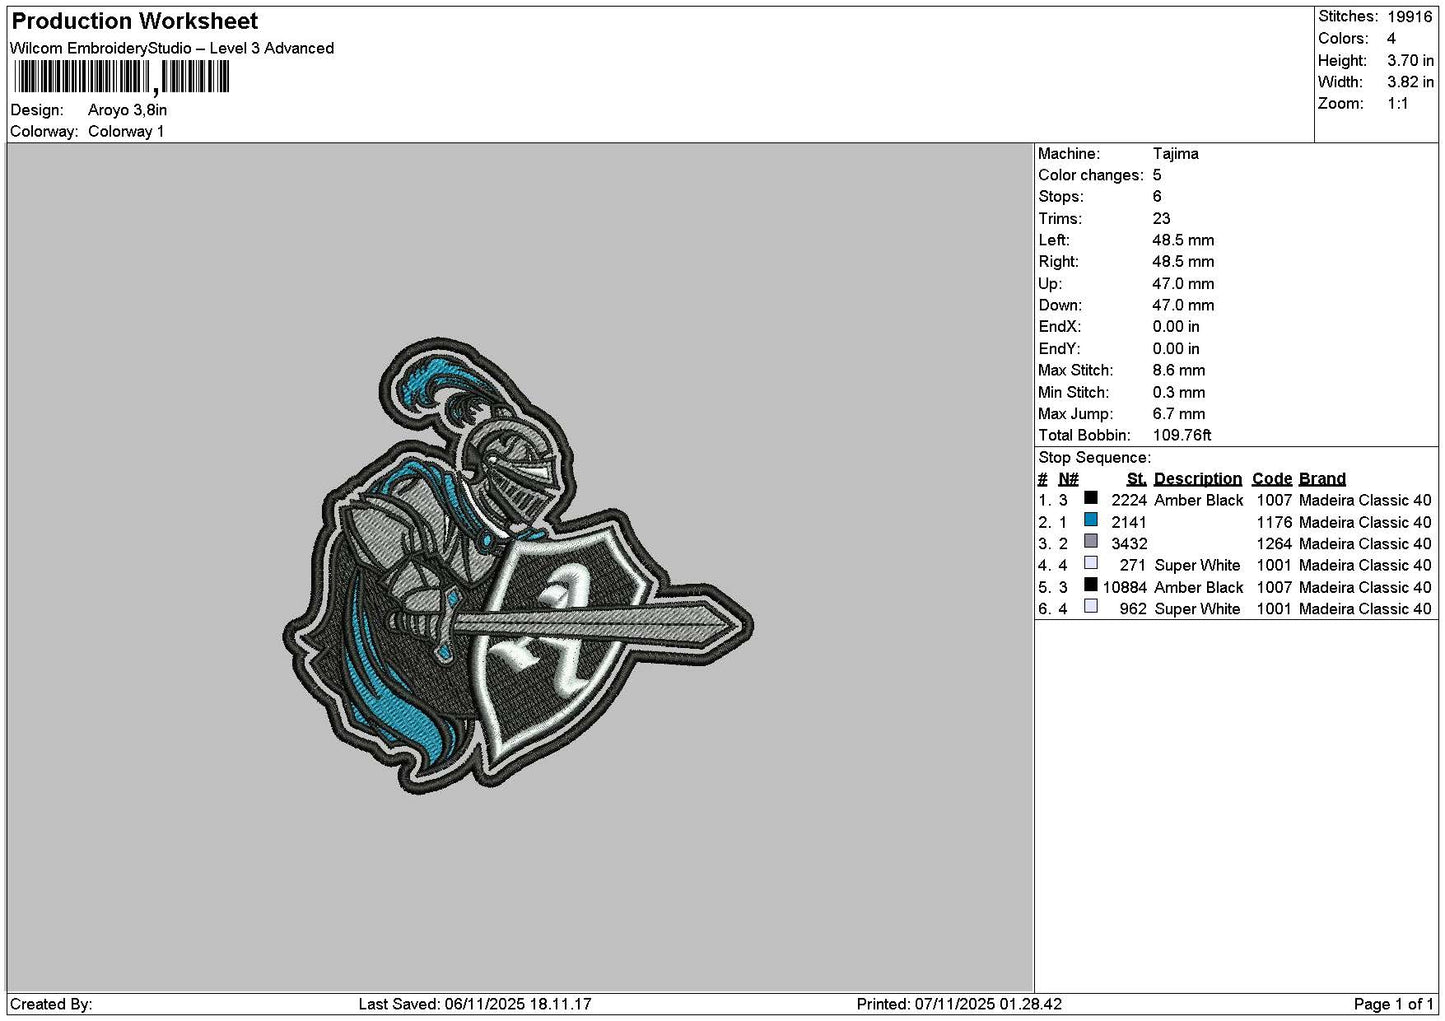This screenshot has height=1021, width=1445.
Task: Click the 'EndY:' label
Action: point(1059,349)
